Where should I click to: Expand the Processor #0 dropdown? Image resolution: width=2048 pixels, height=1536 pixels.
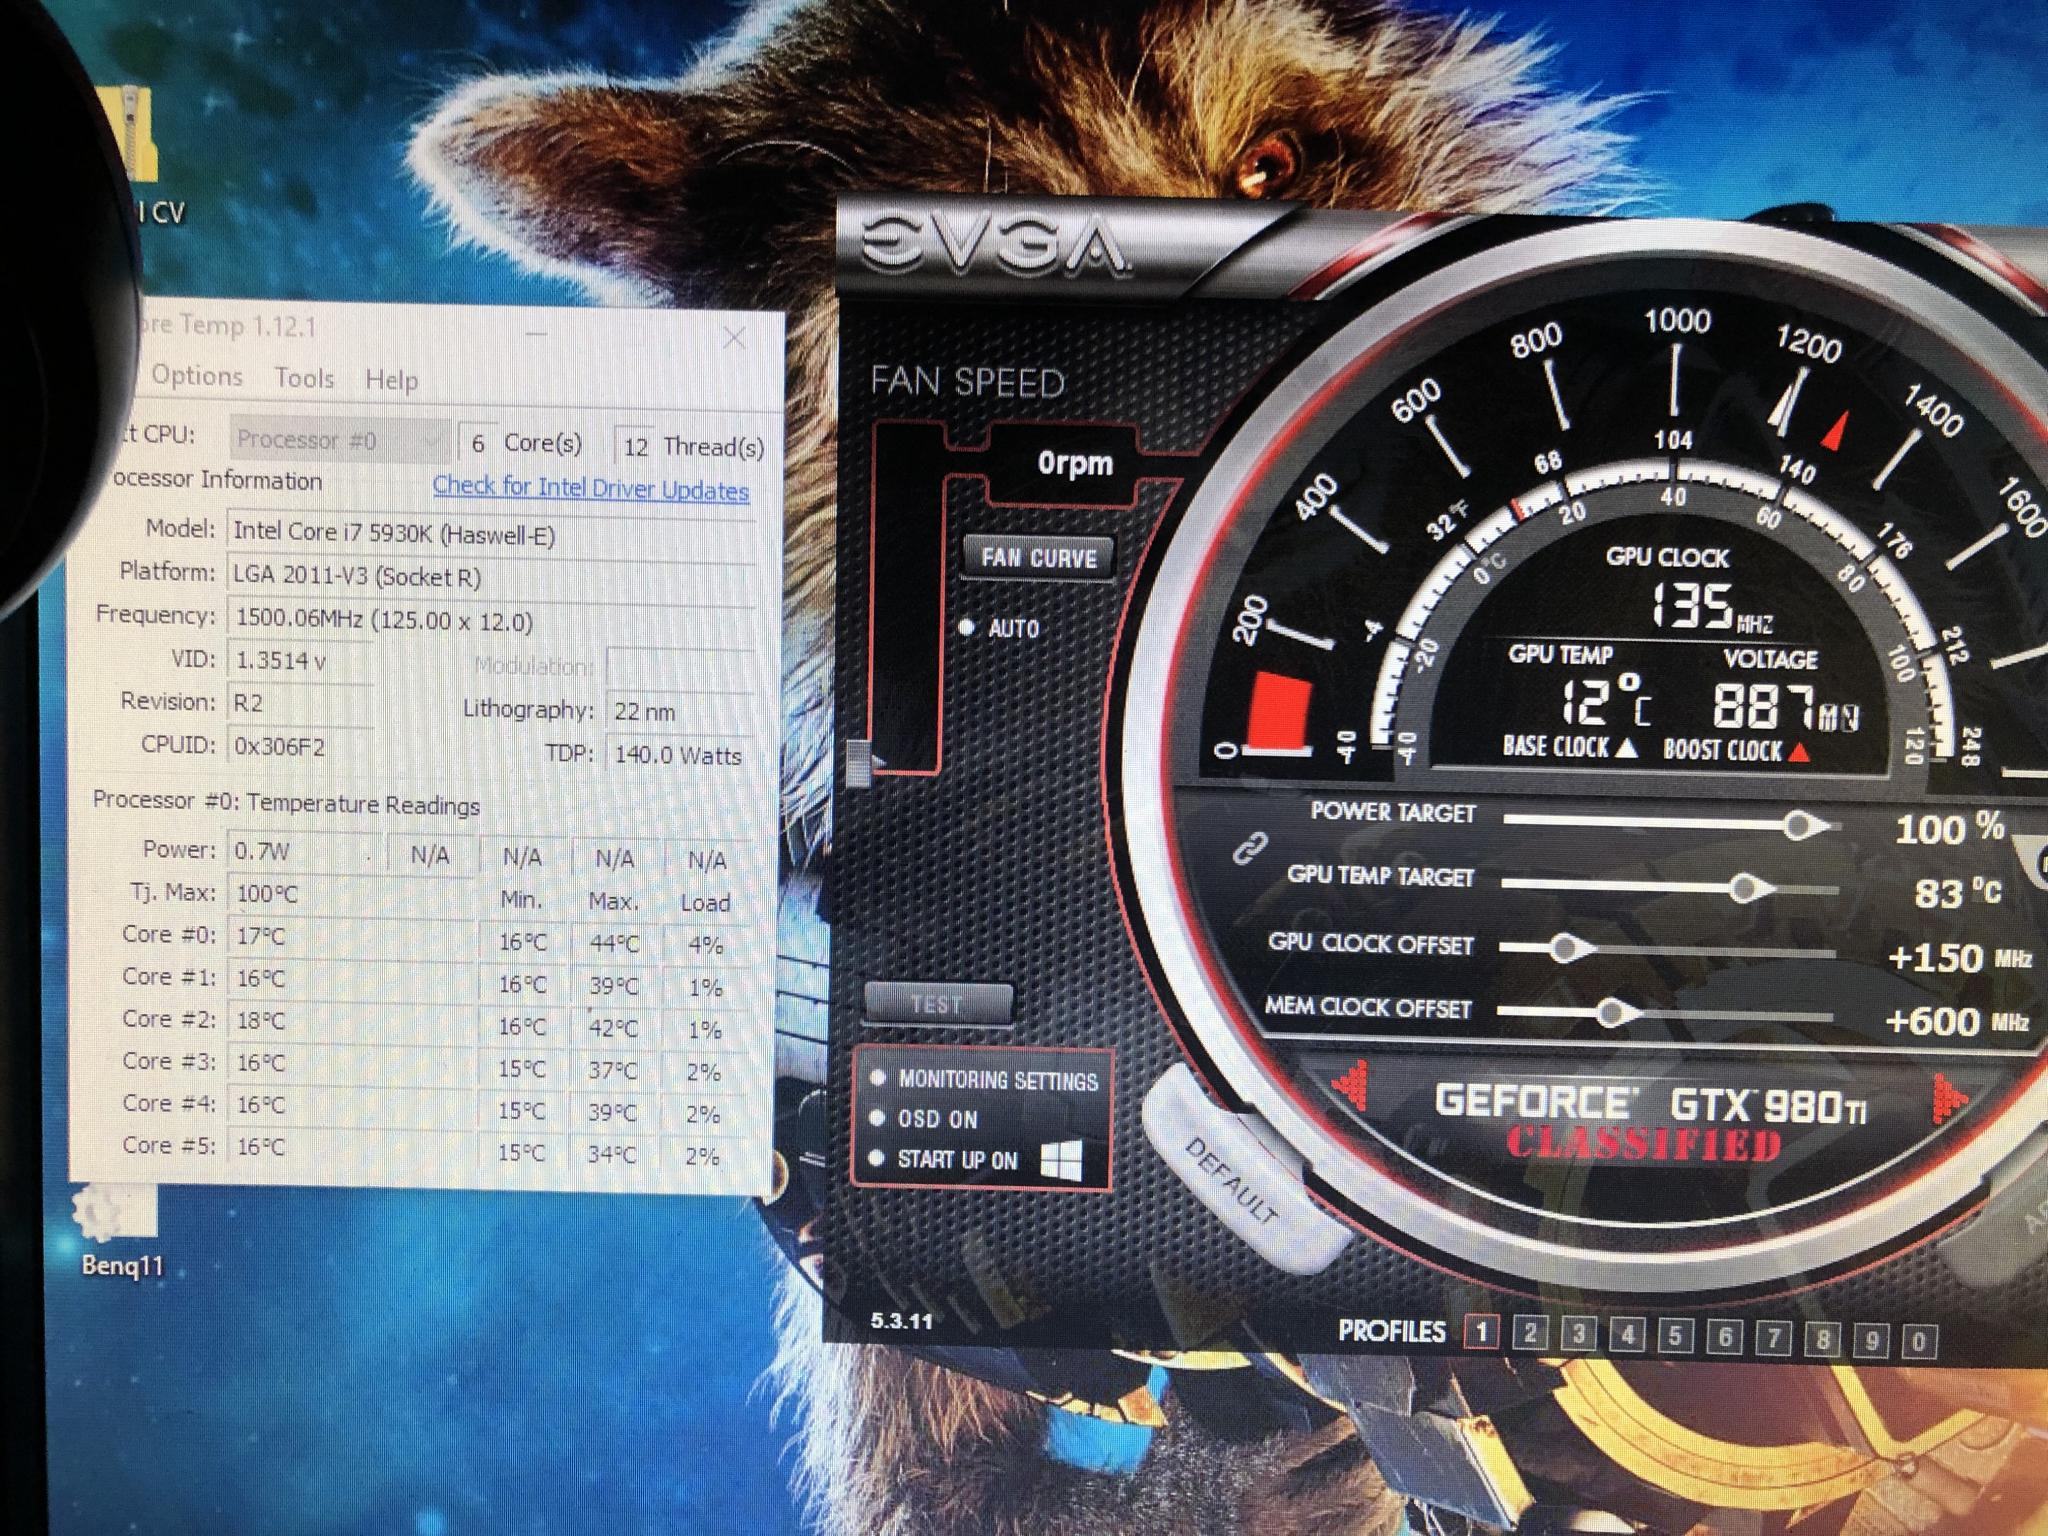pyautogui.click(x=340, y=440)
